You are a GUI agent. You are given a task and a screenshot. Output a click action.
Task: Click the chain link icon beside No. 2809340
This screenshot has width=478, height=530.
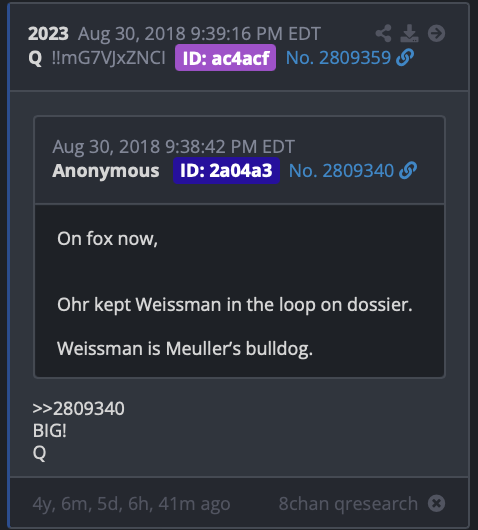pos(408,170)
